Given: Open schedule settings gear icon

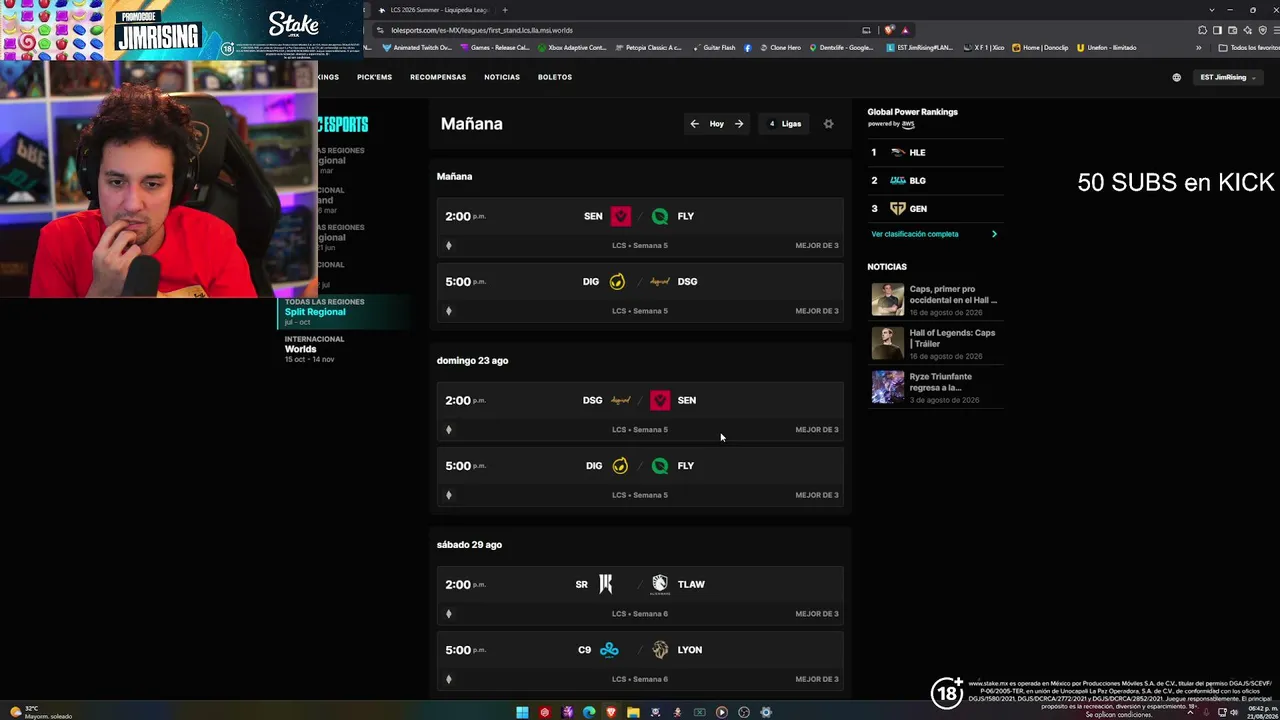Looking at the screenshot, I should pyautogui.click(x=828, y=124).
